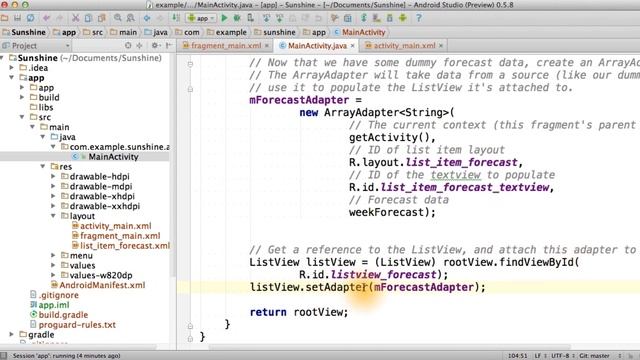Expand the gradle folder

click(12, 335)
